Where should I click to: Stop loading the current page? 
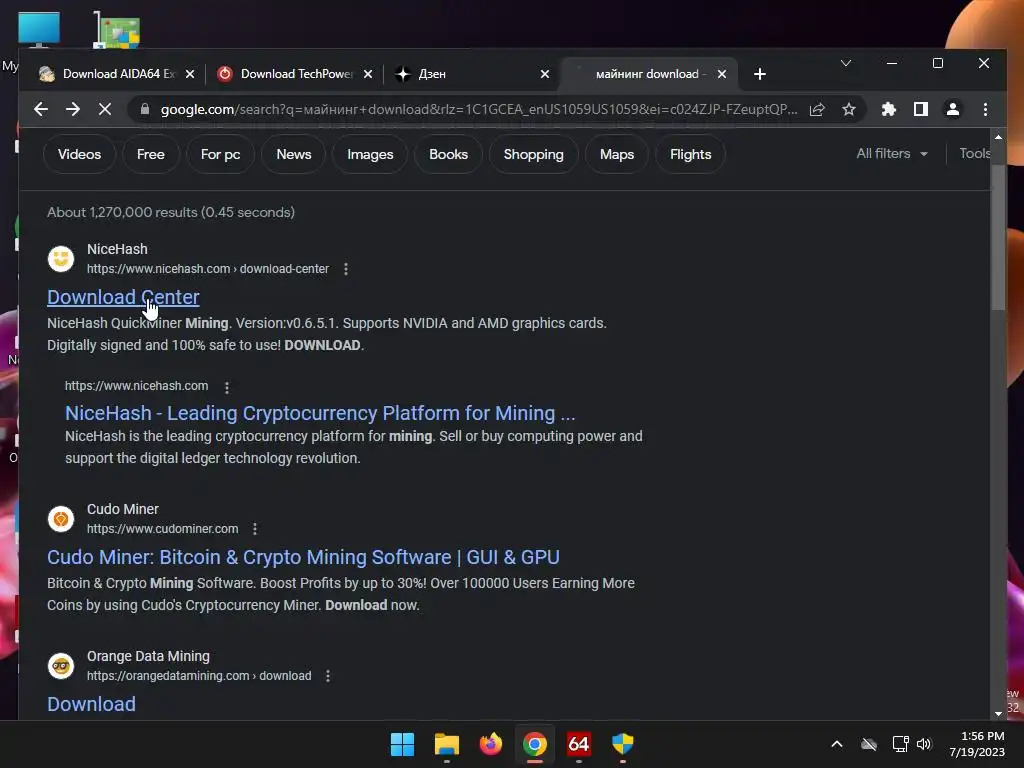(x=104, y=109)
